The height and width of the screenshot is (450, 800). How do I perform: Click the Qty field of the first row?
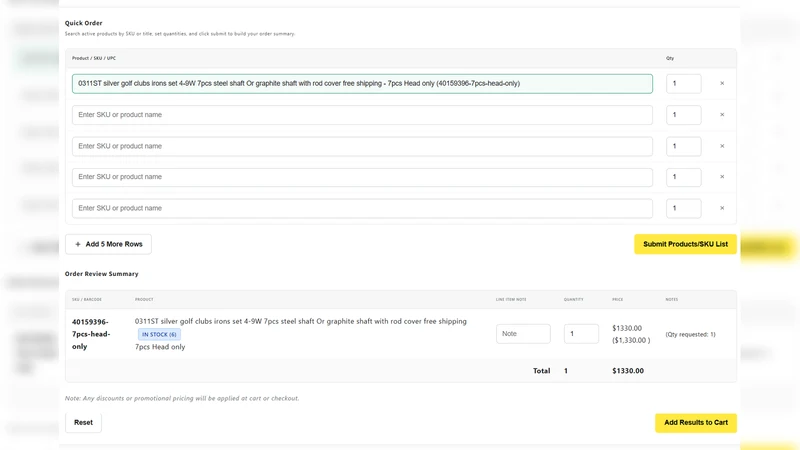[x=683, y=84]
